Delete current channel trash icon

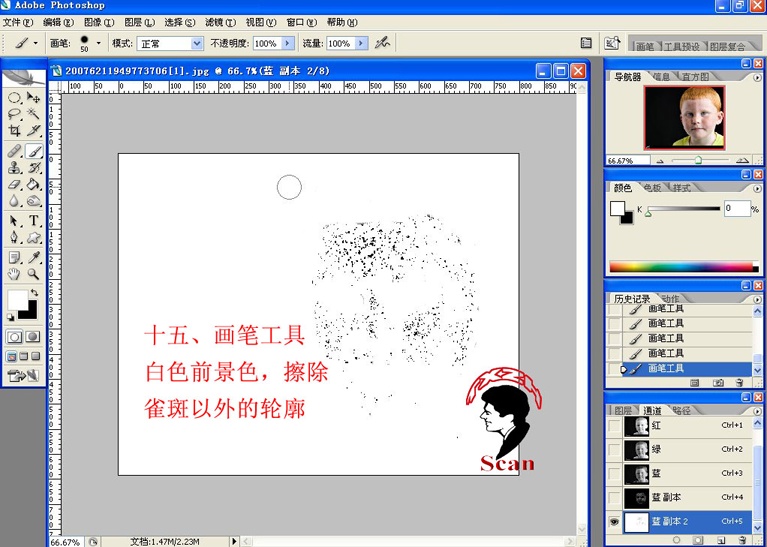[742, 541]
